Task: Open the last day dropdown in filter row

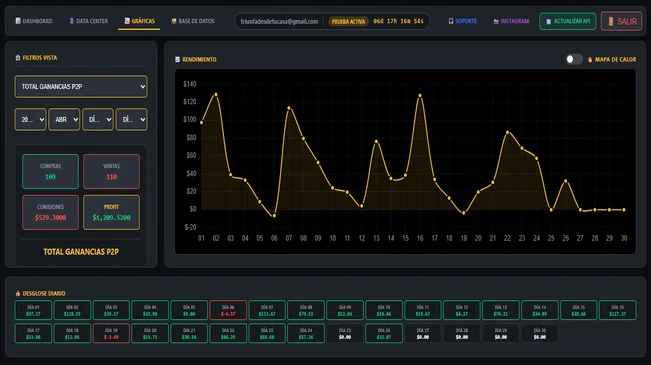Action: click(131, 120)
